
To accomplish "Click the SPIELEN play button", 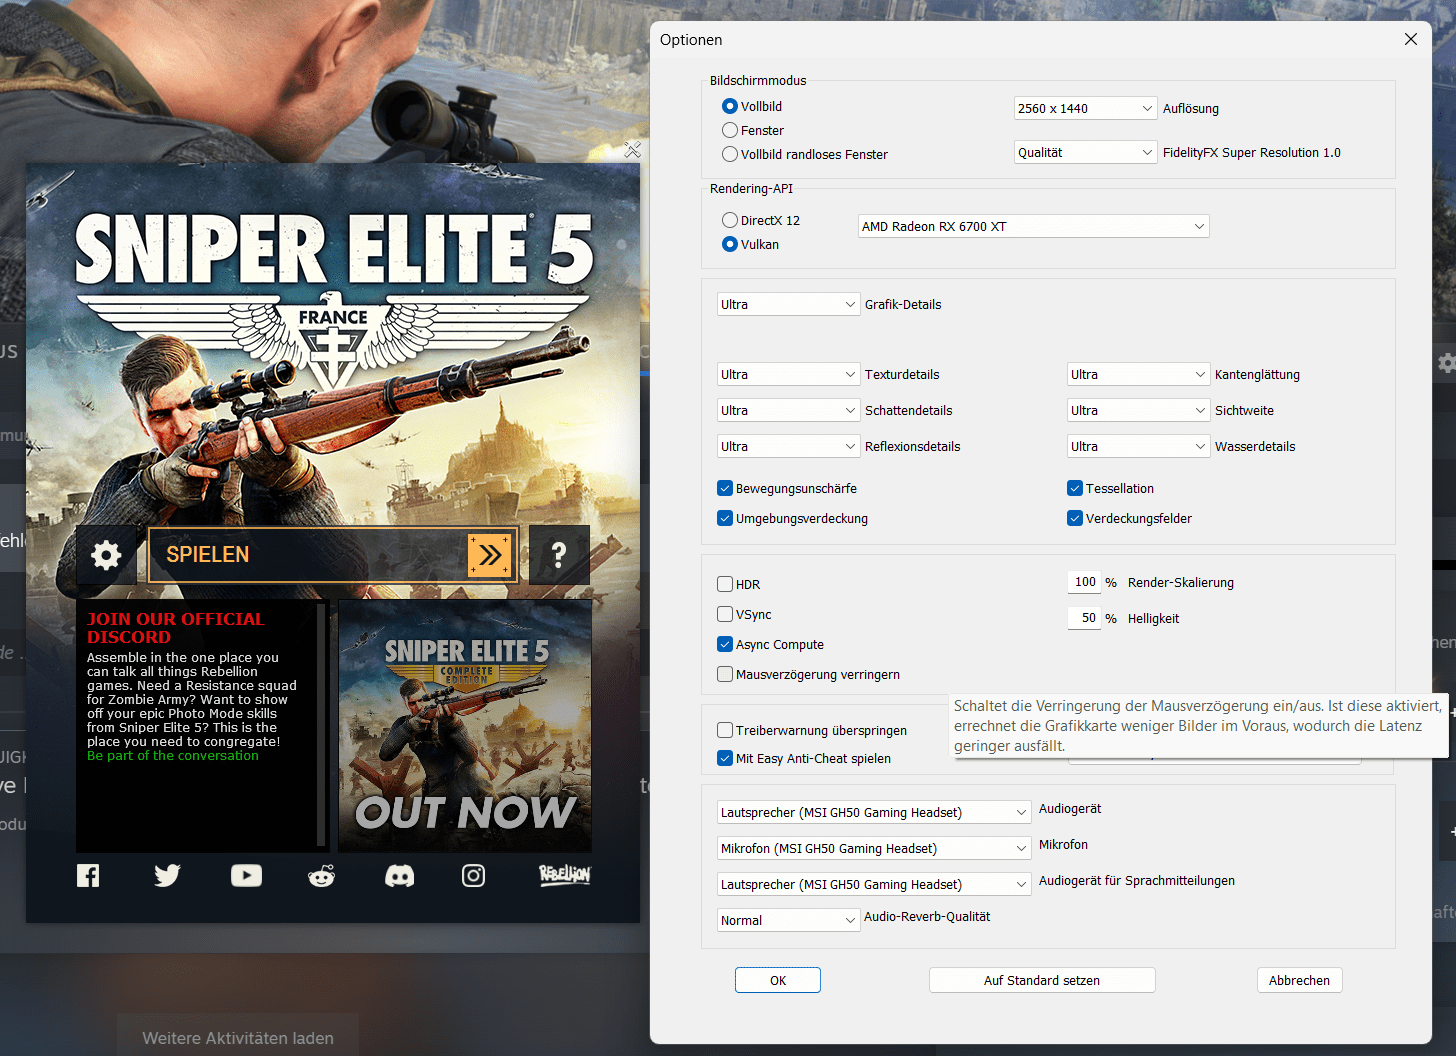I will [333, 555].
